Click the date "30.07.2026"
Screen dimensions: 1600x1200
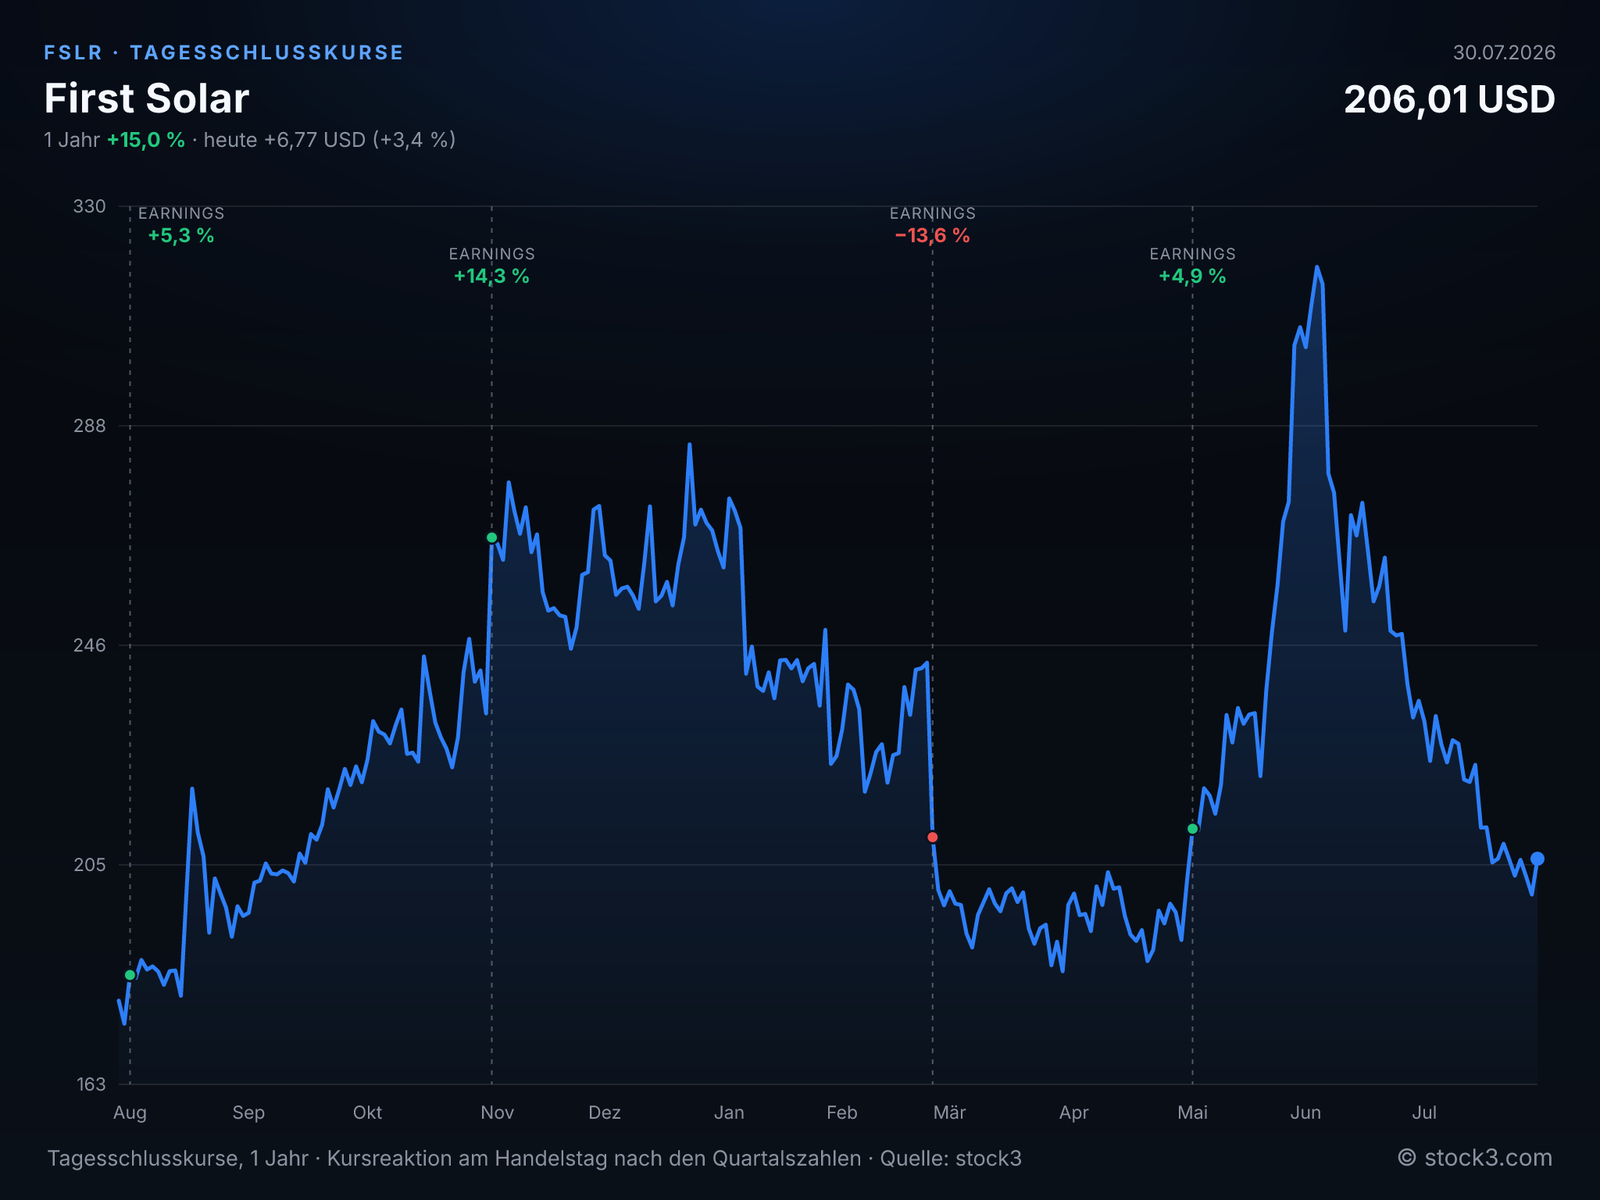[x=1504, y=53]
